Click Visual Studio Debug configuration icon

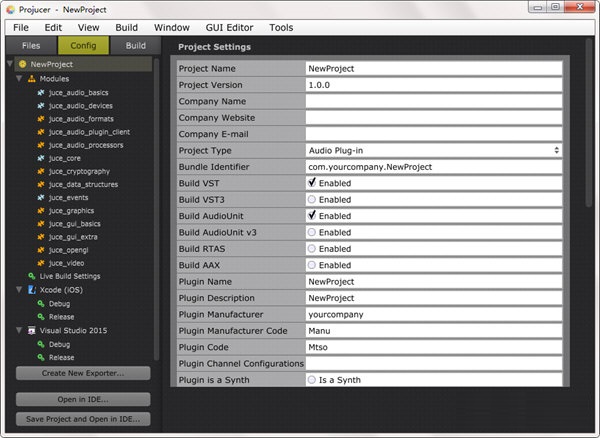click(41, 344)
